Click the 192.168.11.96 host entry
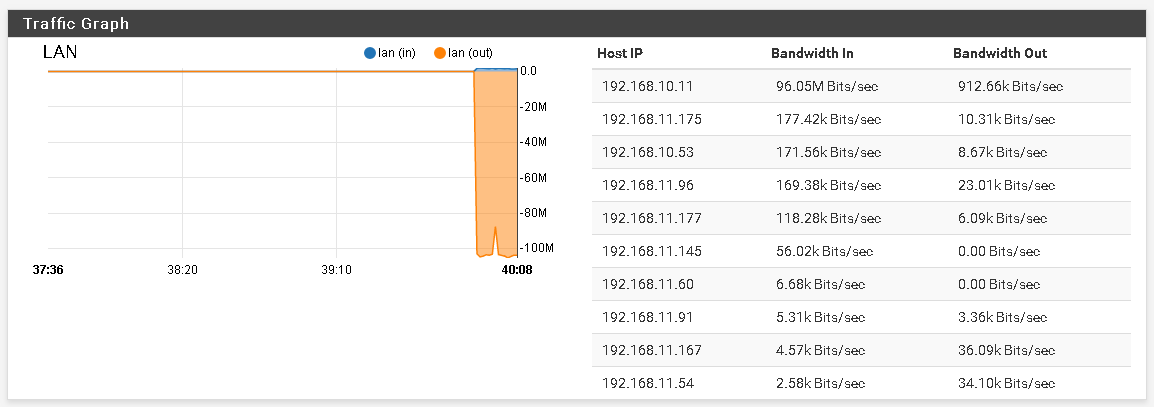This screenshot has width=1154, height=407. click(x=647, y=185)
